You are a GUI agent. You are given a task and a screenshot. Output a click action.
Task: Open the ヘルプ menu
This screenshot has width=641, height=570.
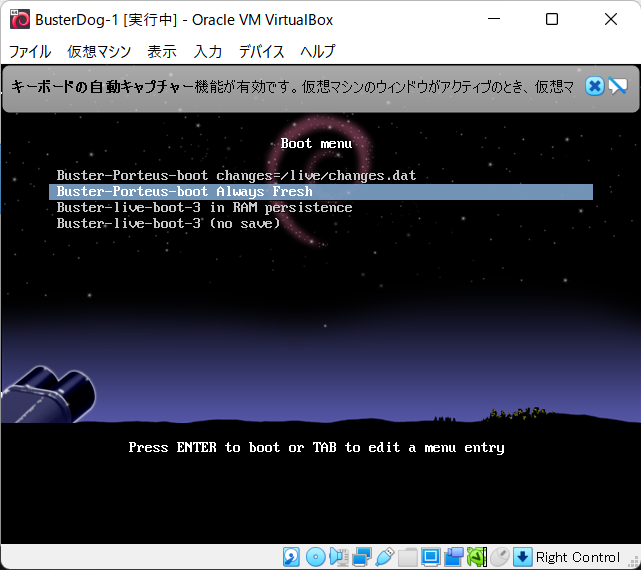[318, 52]
